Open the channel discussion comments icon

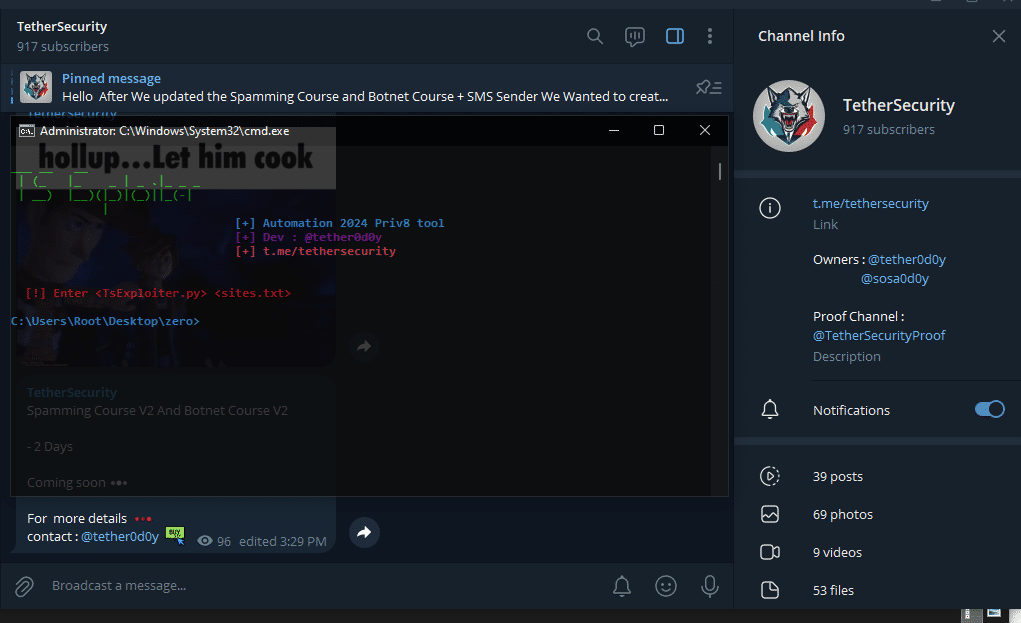coord(635,36)
